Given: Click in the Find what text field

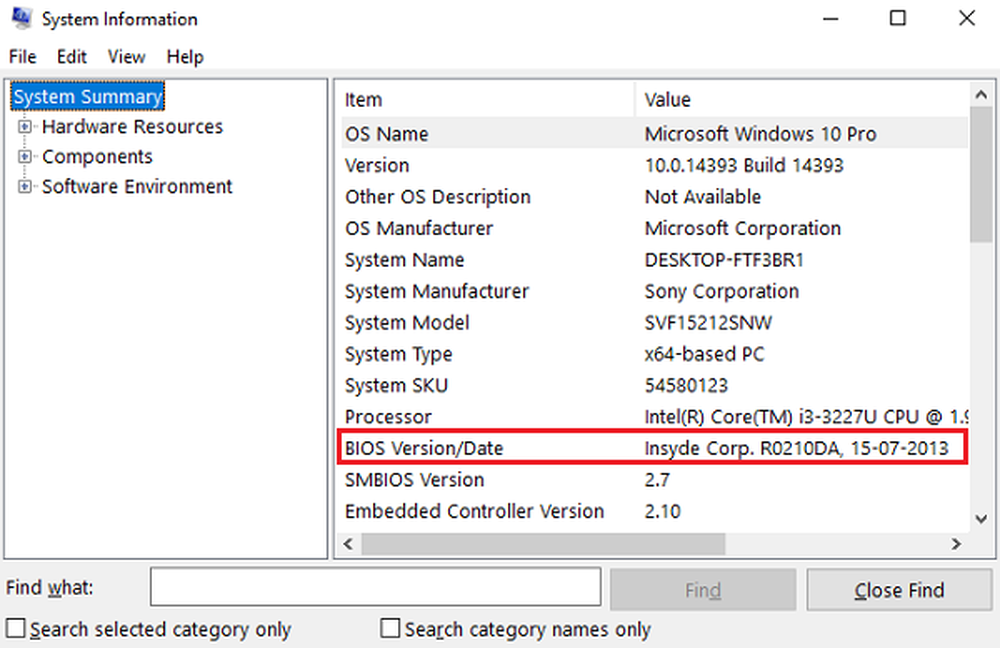Looking at the screenshot, I should pos(375,588).
